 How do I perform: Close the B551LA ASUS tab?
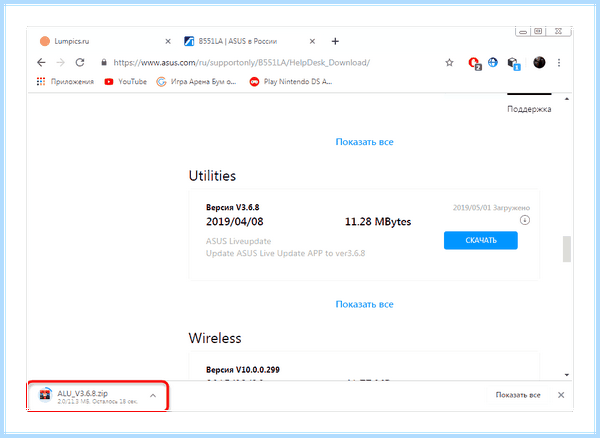pyautogui.click(x=312, y=41)
